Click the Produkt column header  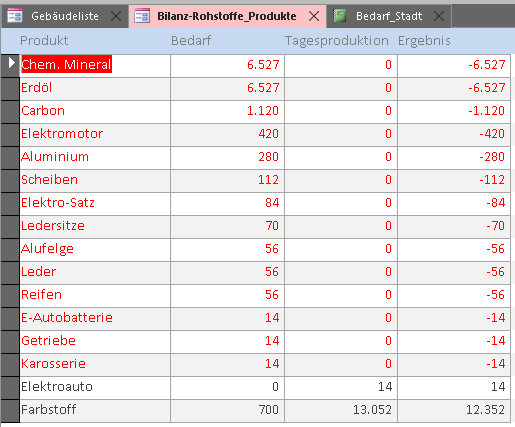[x=44, y=41]
